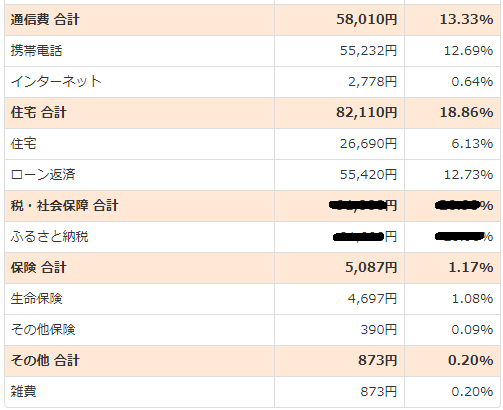503x410 pixels.
Task: Click the 税・社会保障 合計 row label
Action: click(x=64, y=206)
